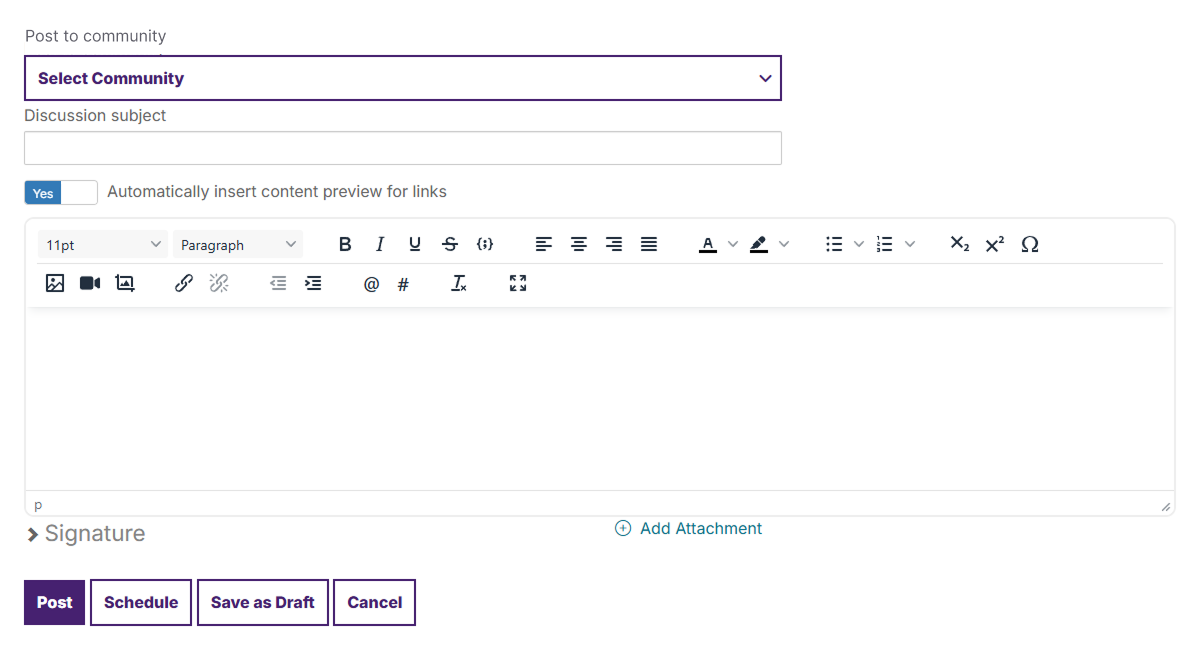This screenshot has width=1188, height=645.
Task: Open the Select Community dropdown
Action: (403, 78)
